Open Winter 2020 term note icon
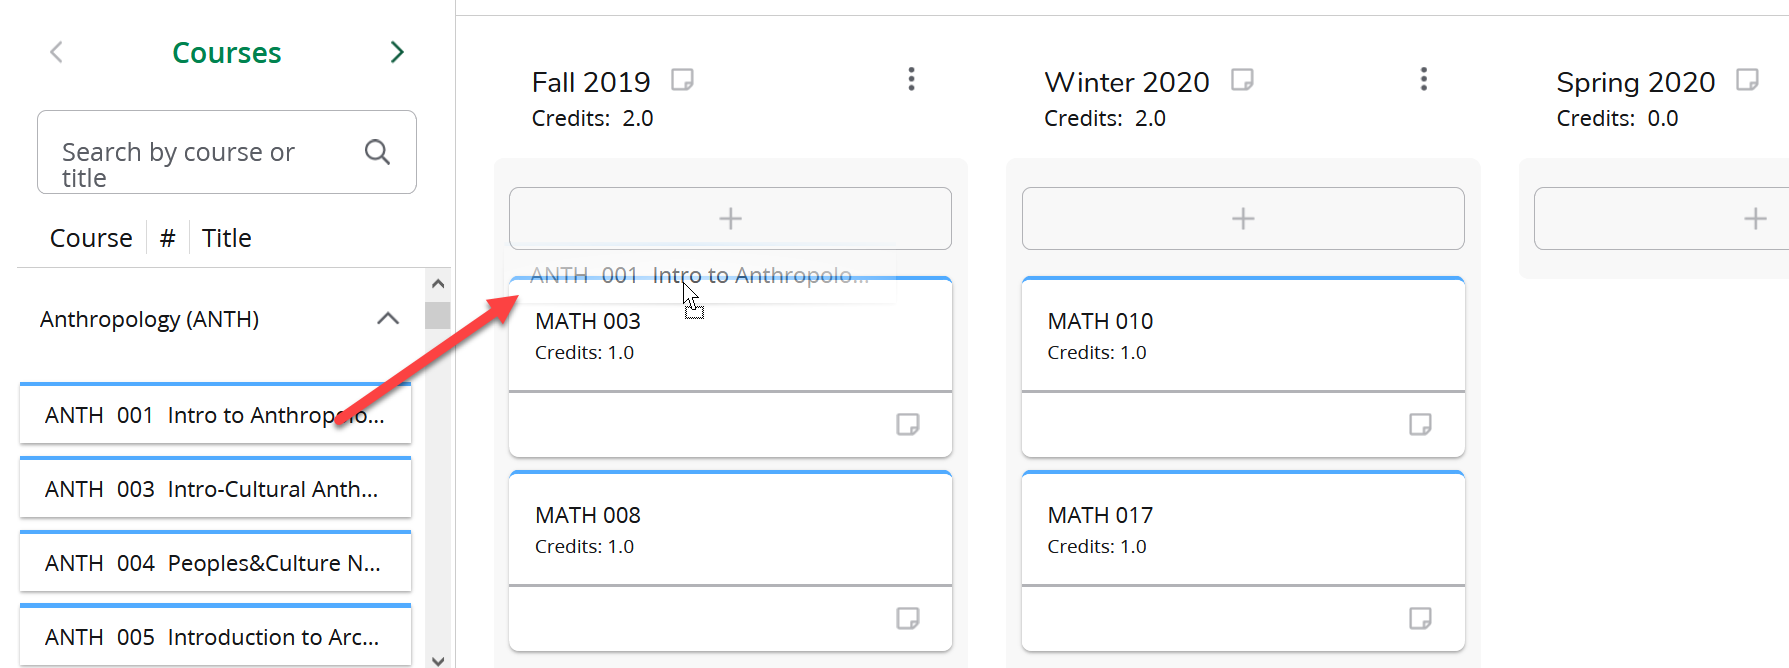Screen dimensions: 1789x668 (x=1242, y=80)
